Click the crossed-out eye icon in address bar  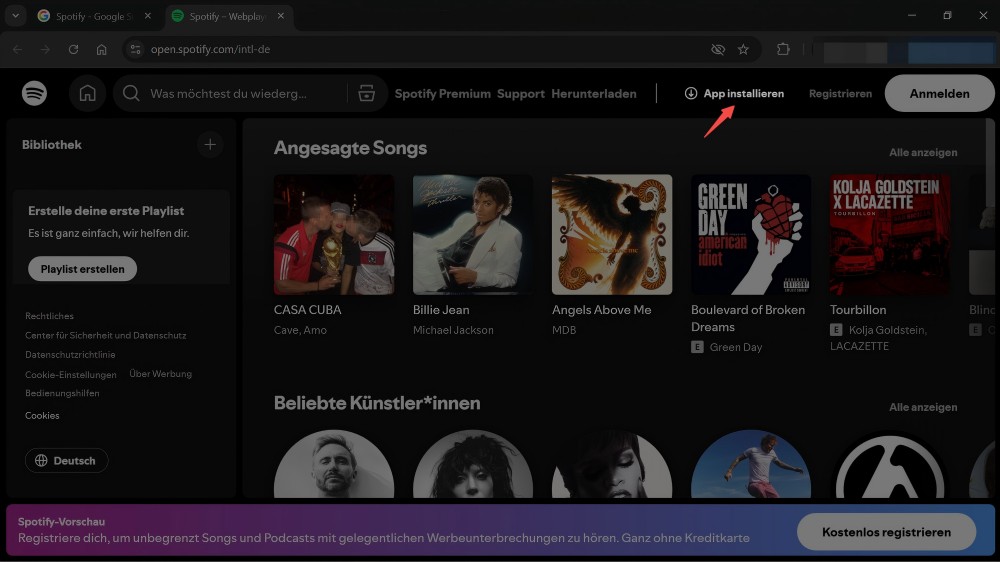coord(717,49)
